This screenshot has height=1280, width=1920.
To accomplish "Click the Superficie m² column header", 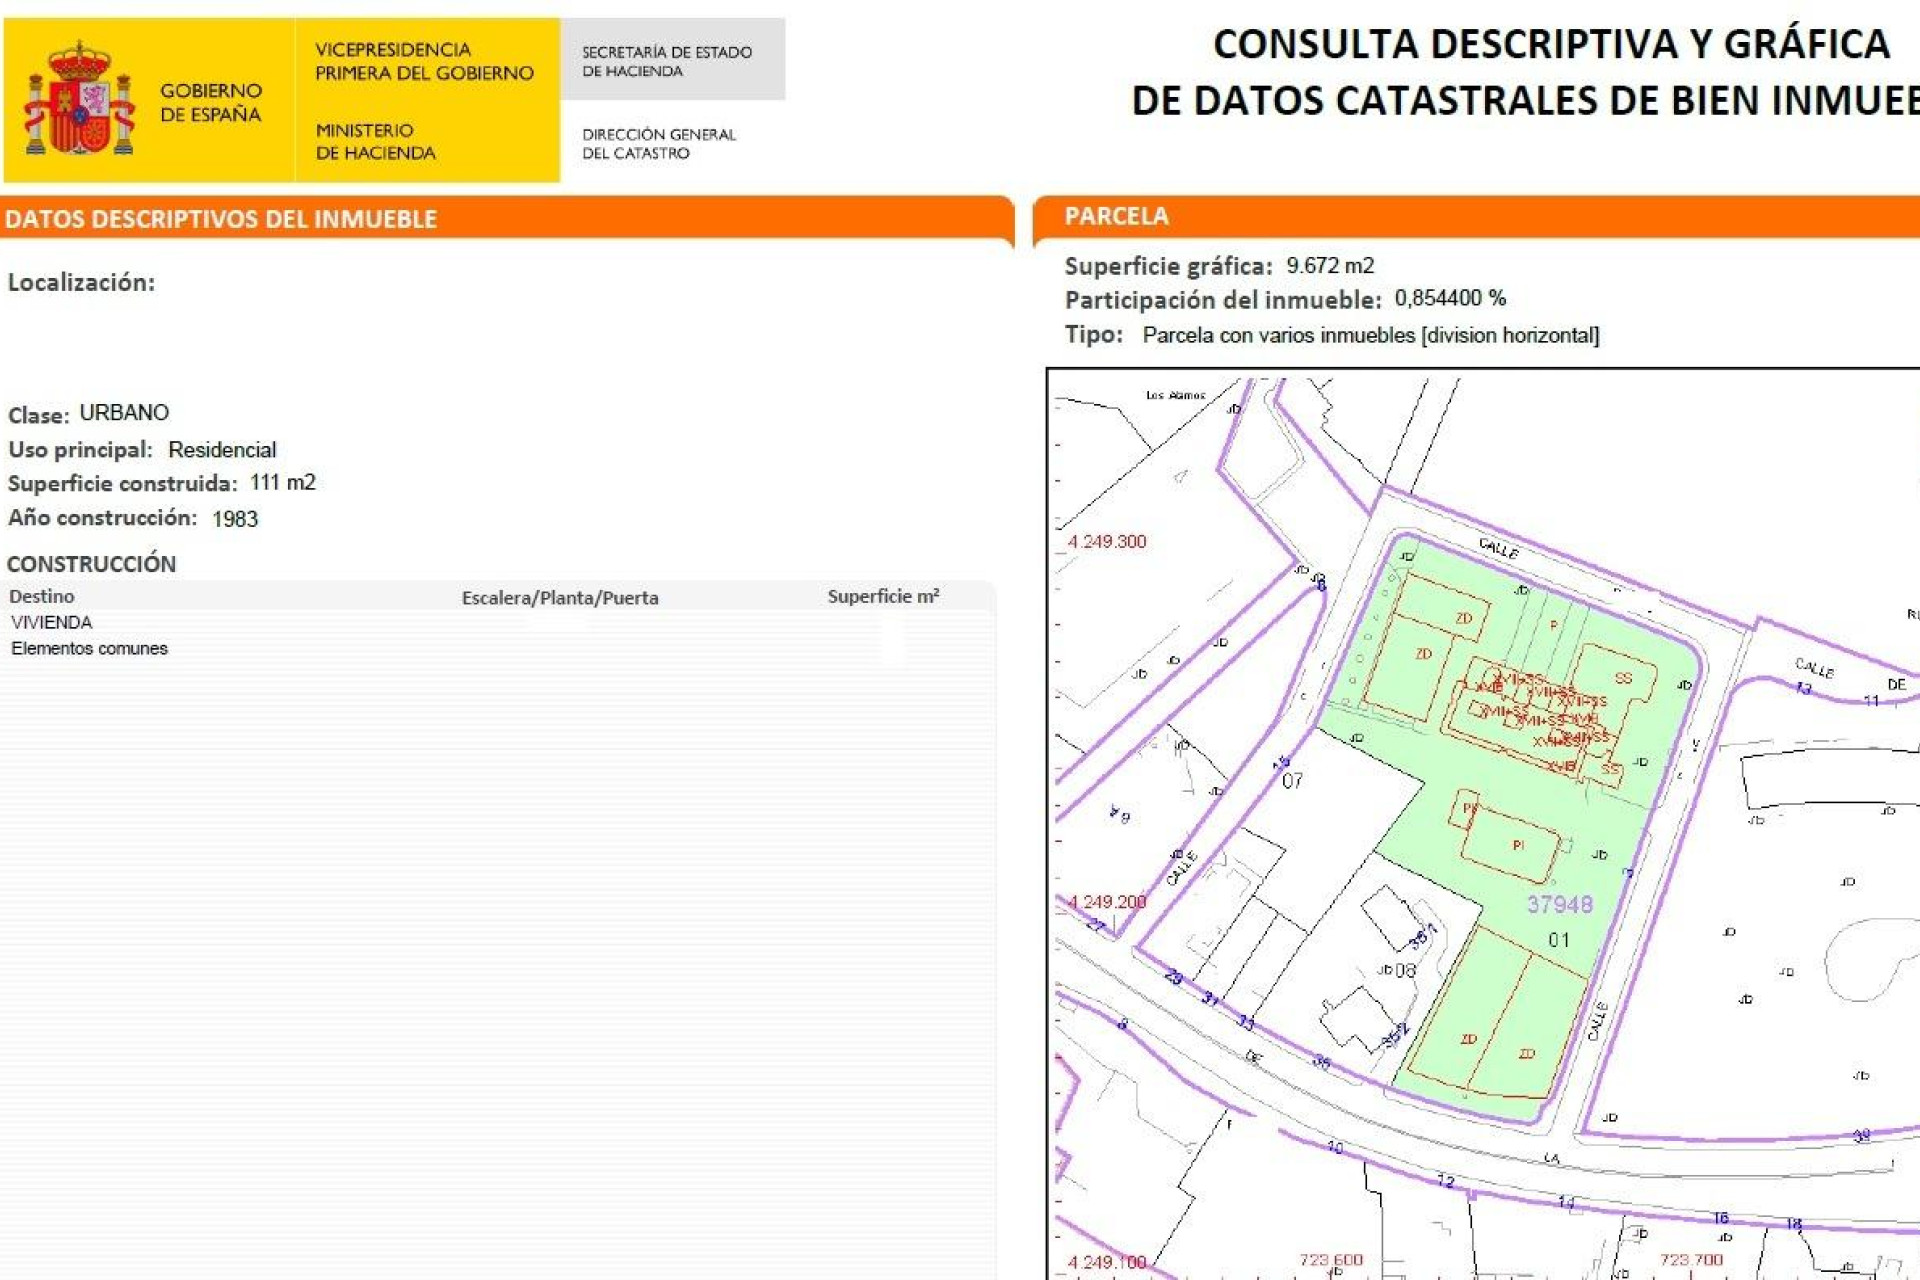I will point(884,595).
